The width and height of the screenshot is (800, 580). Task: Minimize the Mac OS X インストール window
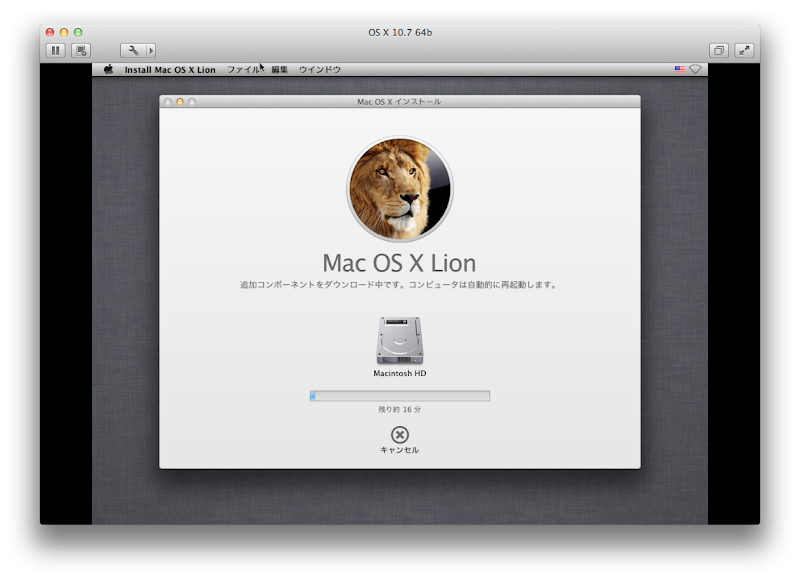click(x=180, y=102)
